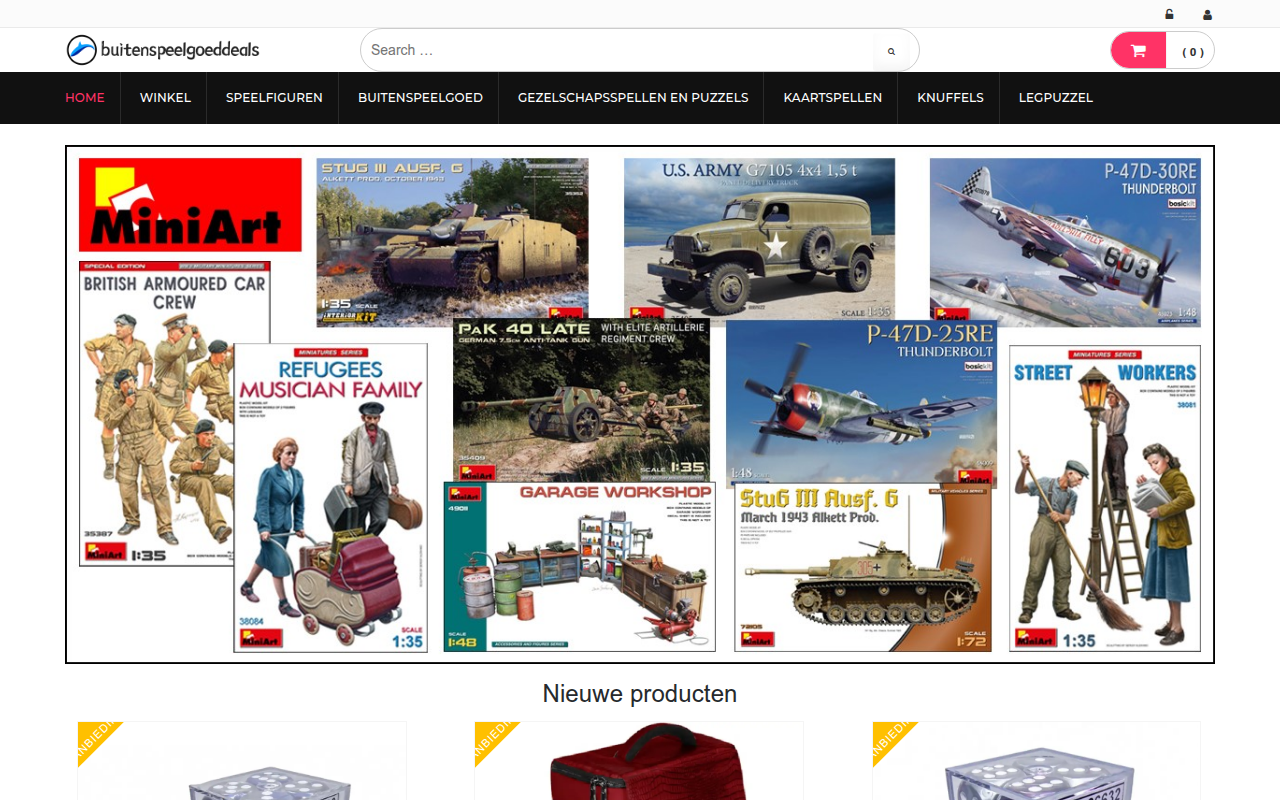1280x800 pixels.
Task: Open the SPEELFIGUREN category
Action: 274,98
